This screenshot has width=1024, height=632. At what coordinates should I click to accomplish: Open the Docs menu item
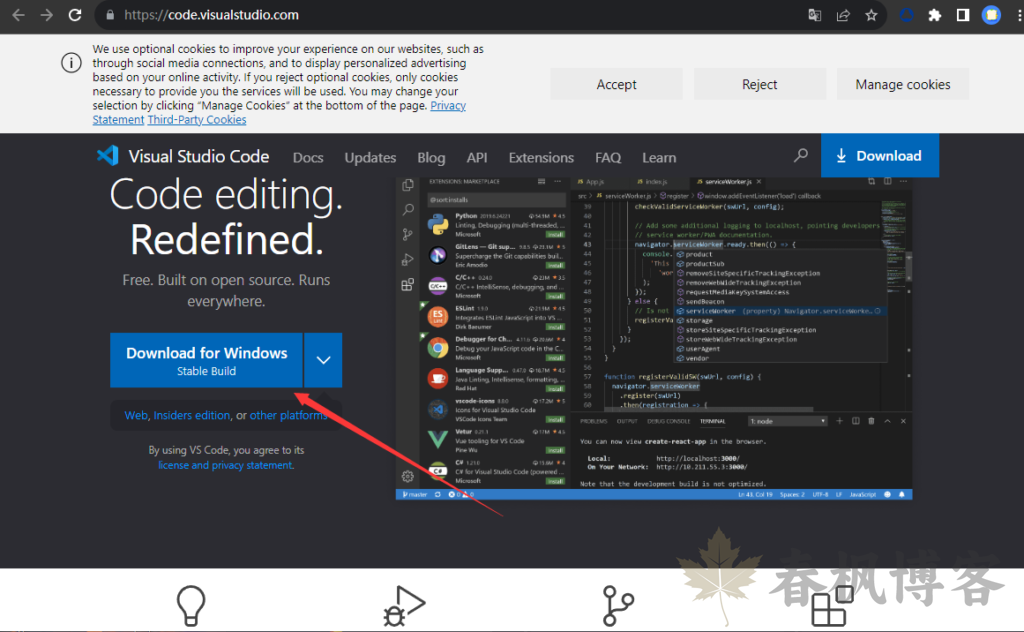[308, 157]
